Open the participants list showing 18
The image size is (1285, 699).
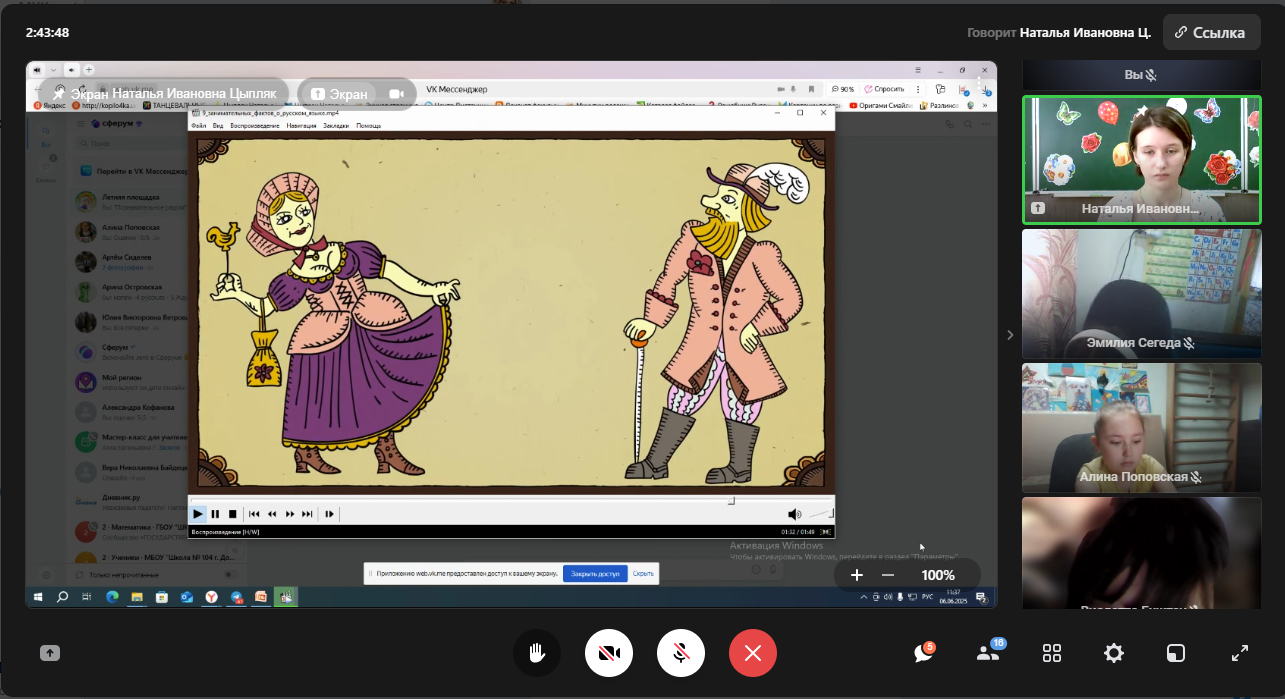pyautogui.click(x=988, y=653)
